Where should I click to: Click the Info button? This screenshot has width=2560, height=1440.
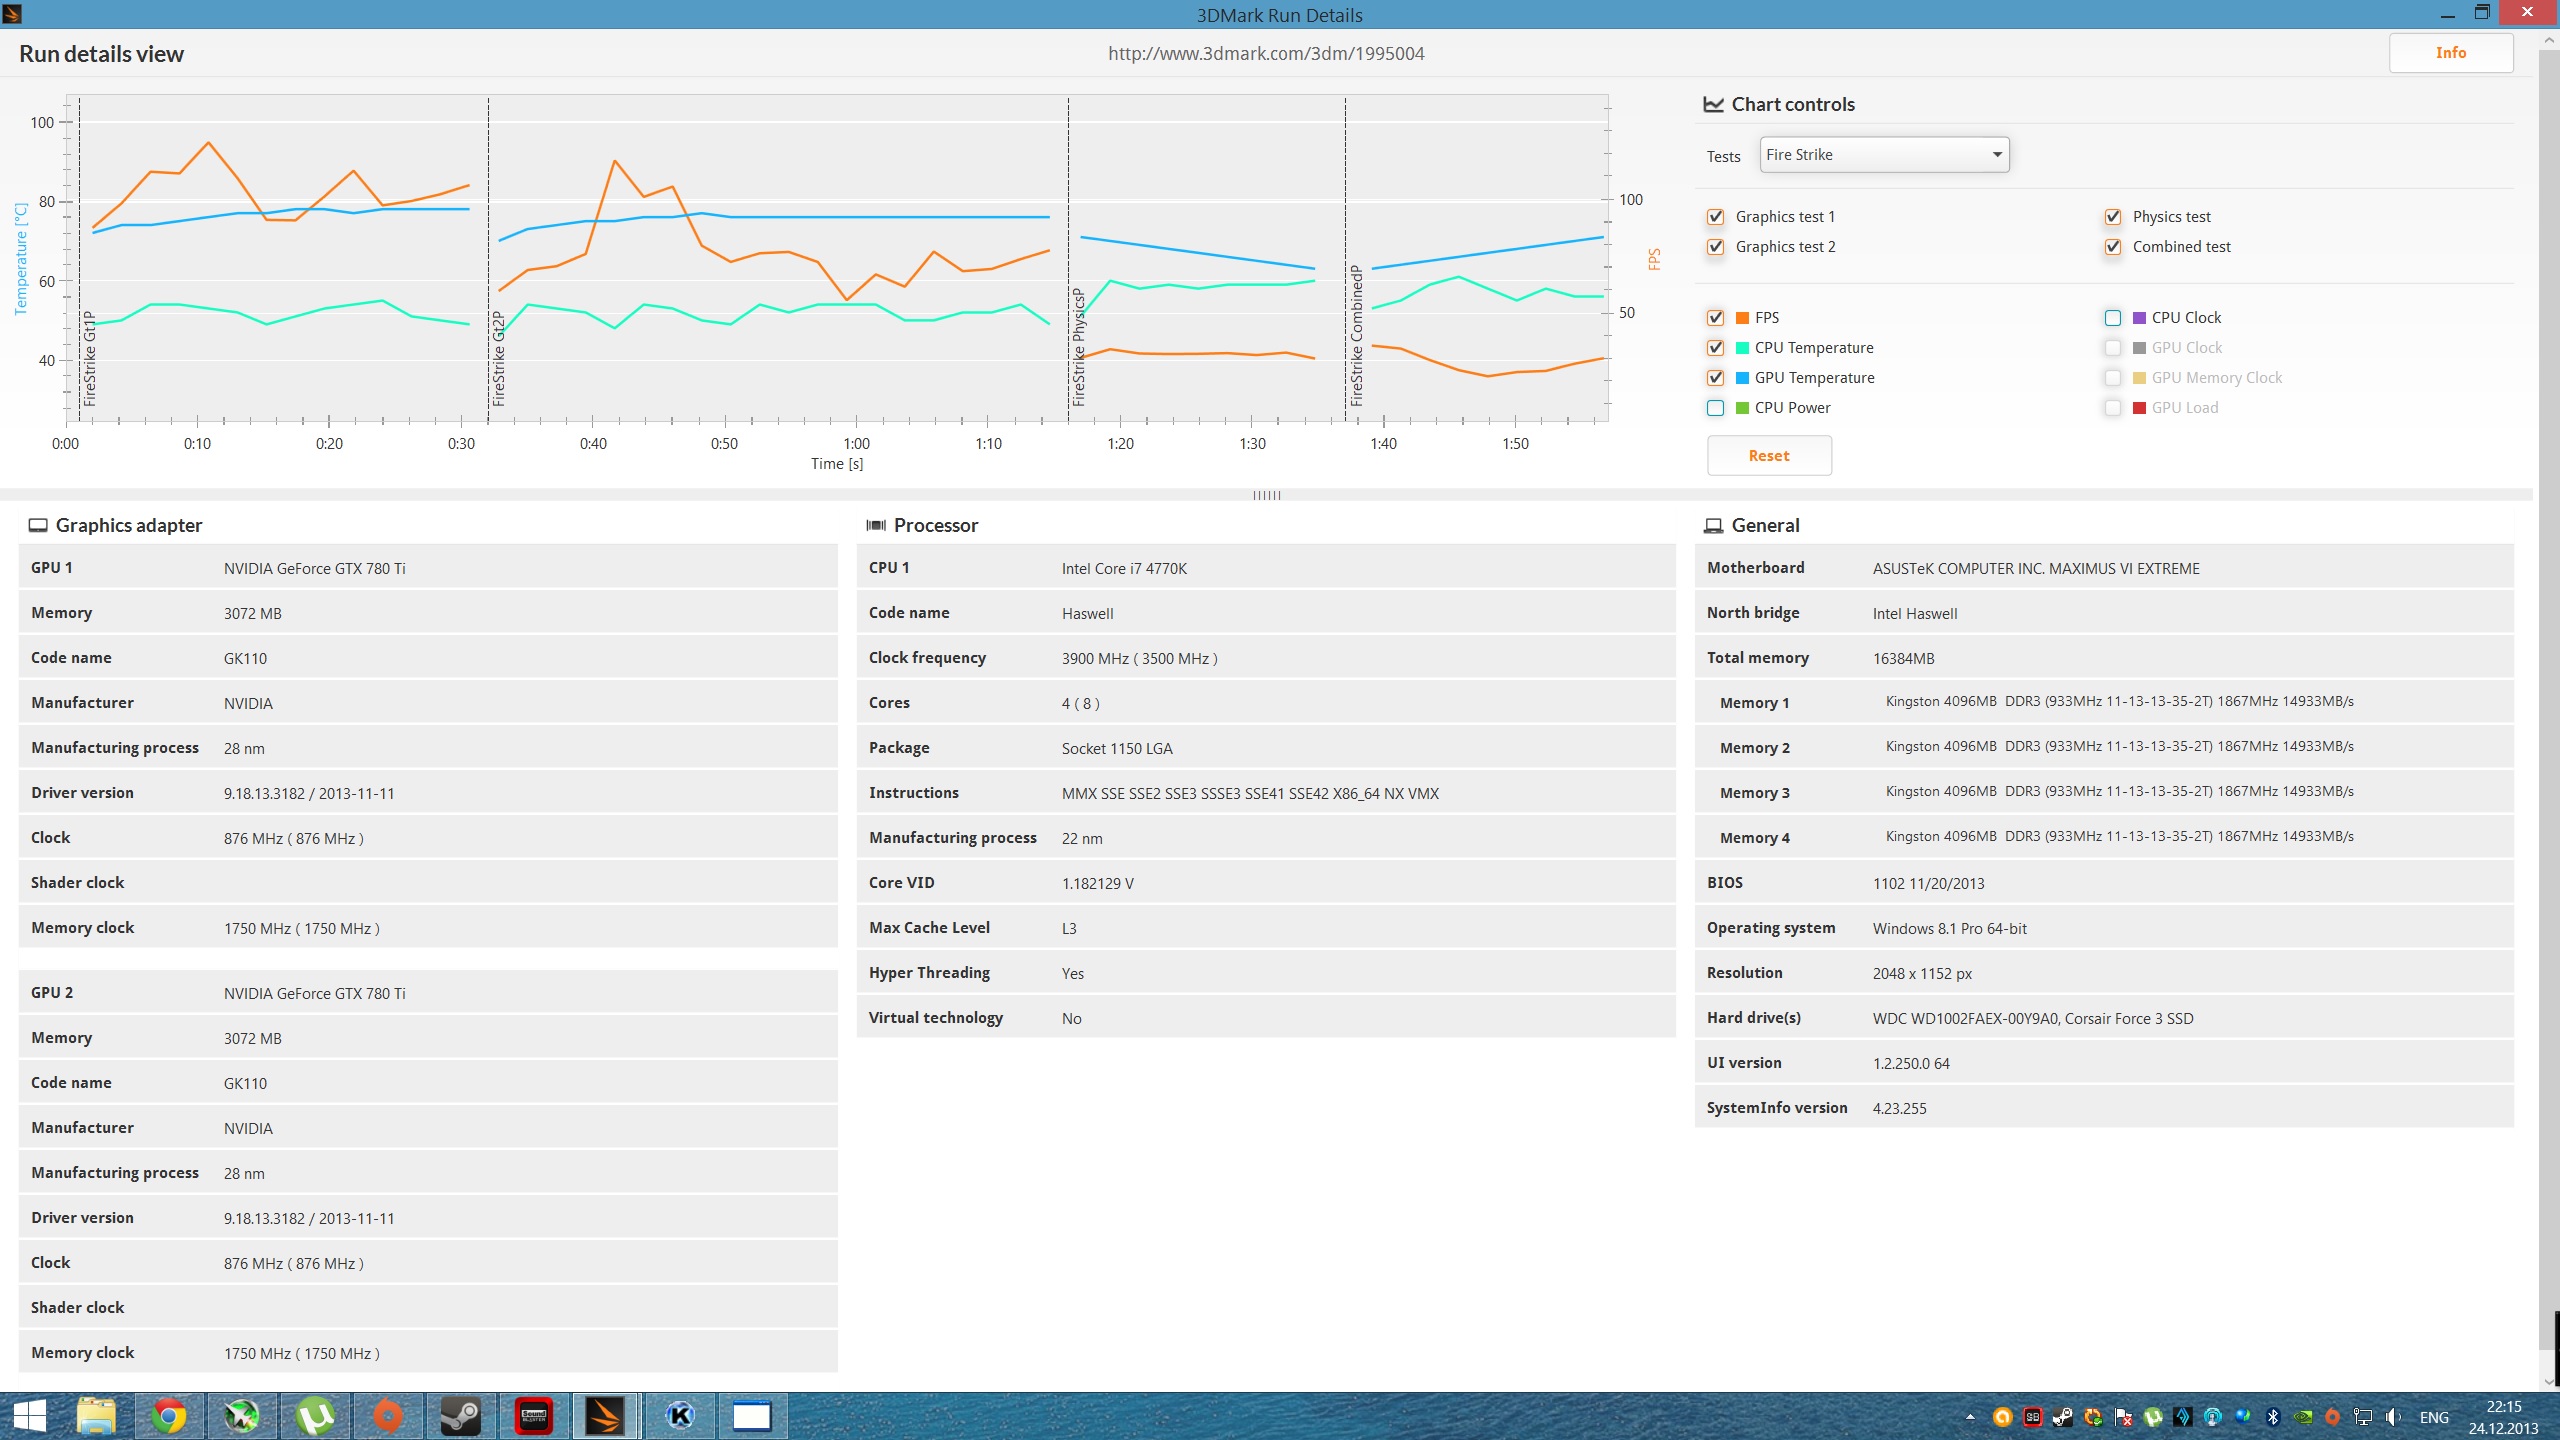click(2450, 53)
